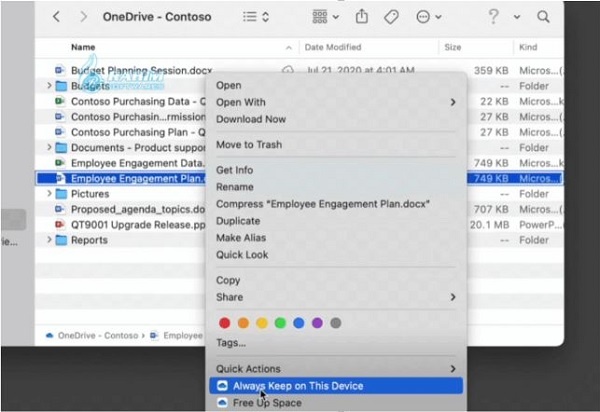This screenshot has width=600, height=412.
Task: Choose Move to Trash
Action: 336,145
